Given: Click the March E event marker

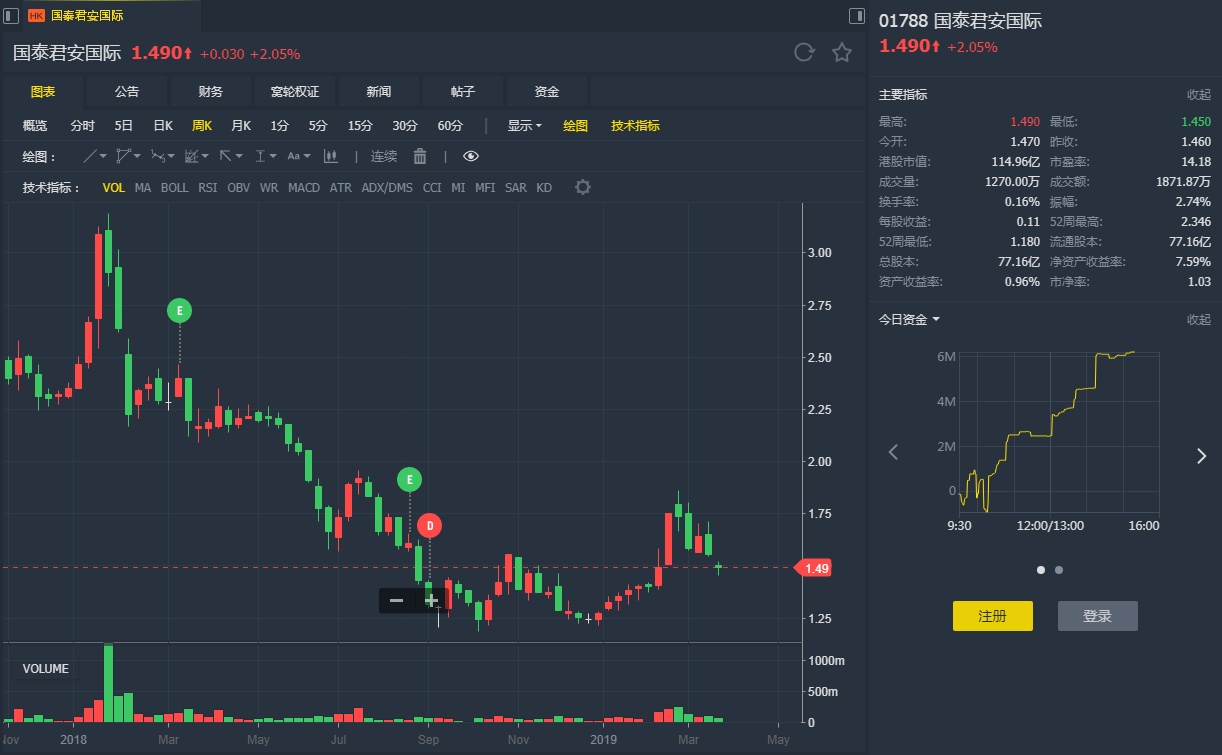Looking at the screenshot, I should 179,311.
